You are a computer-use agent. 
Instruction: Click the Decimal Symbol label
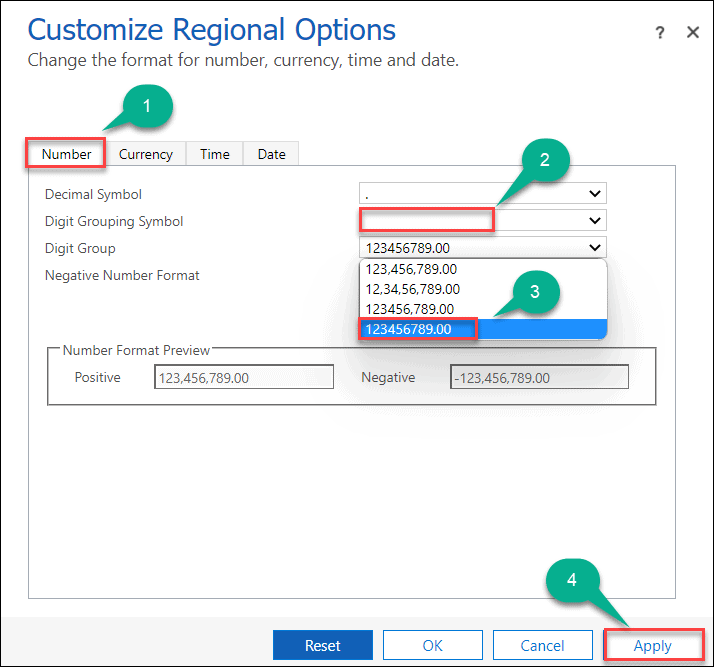coord(93,194)
